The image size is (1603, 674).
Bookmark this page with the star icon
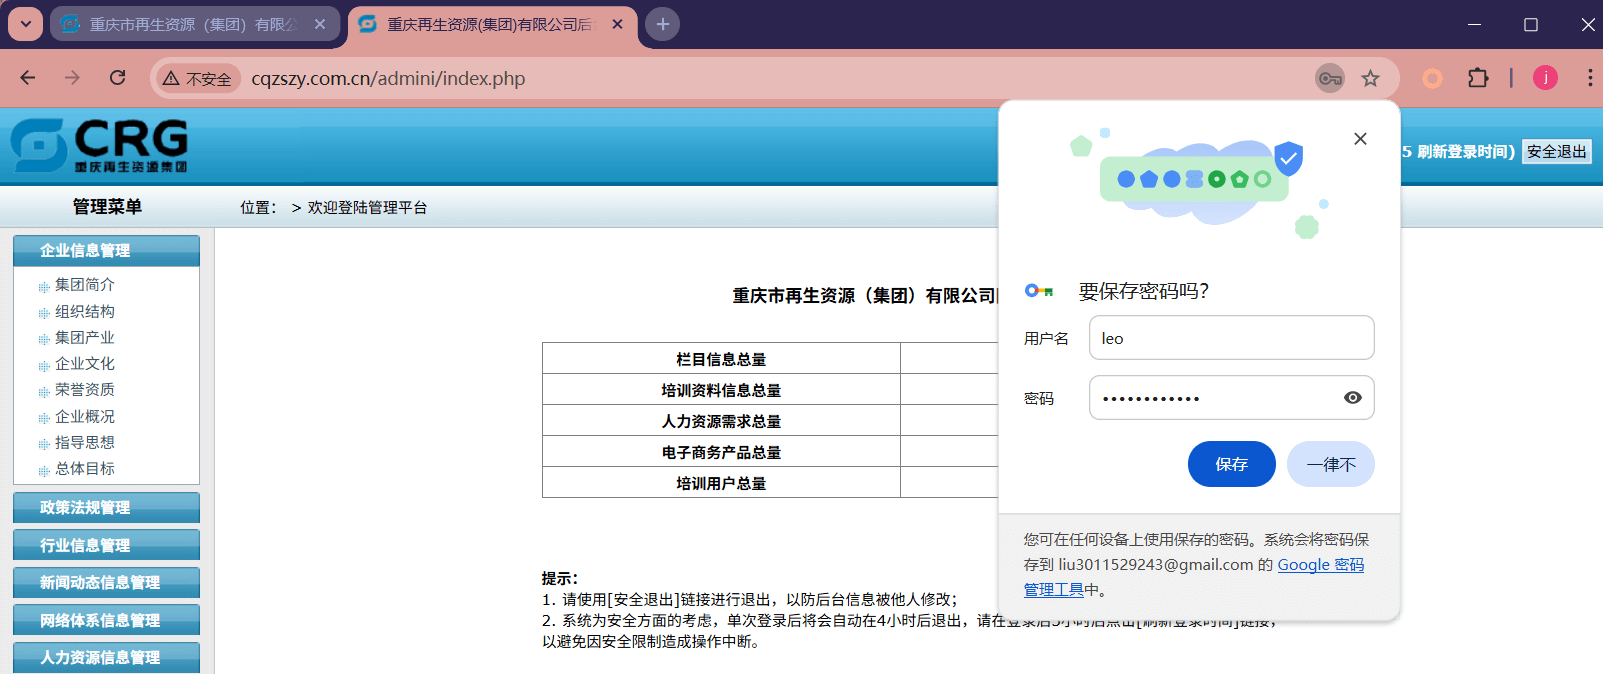[x=1370, y=78]
